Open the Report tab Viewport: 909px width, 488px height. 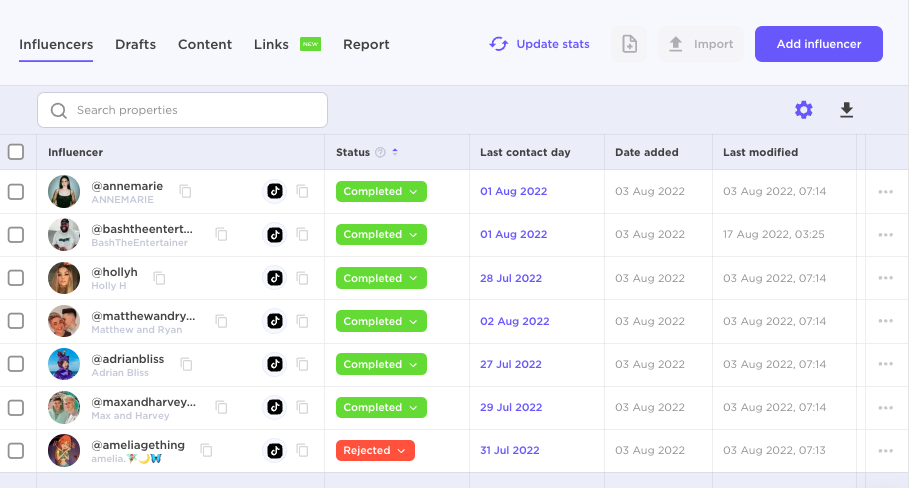click(366, 44)
